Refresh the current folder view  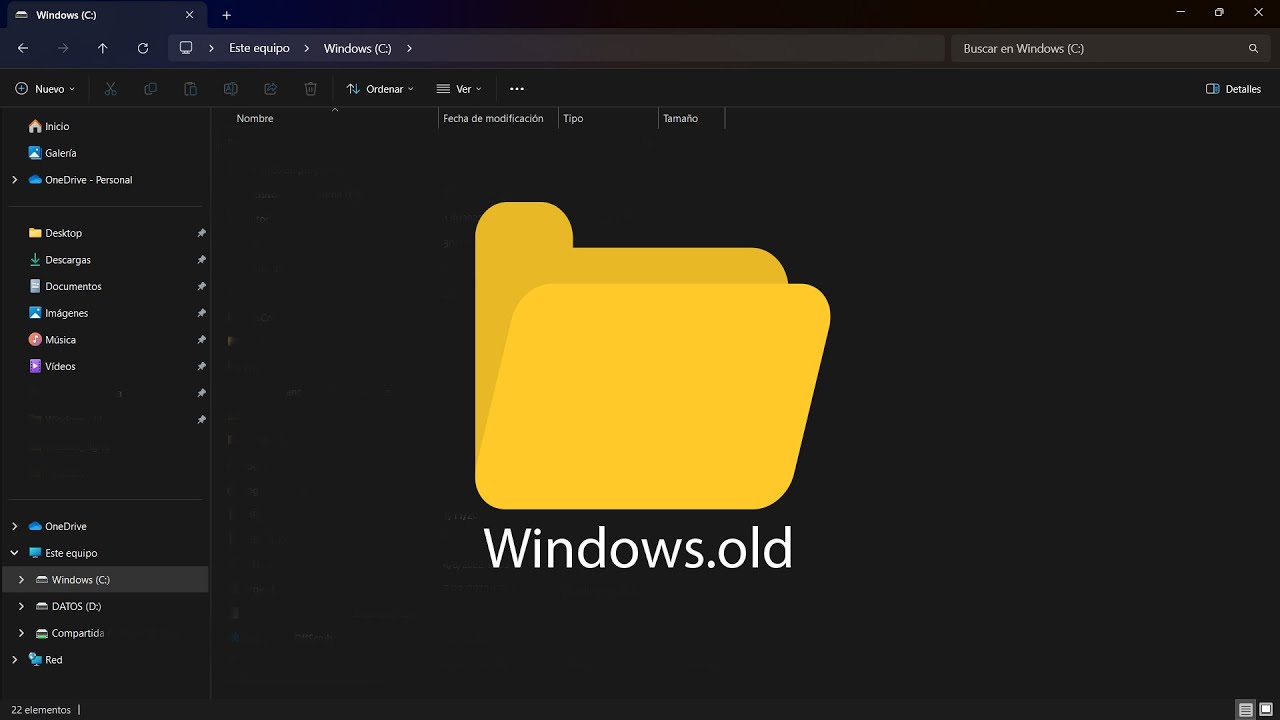tap(143, 48)
